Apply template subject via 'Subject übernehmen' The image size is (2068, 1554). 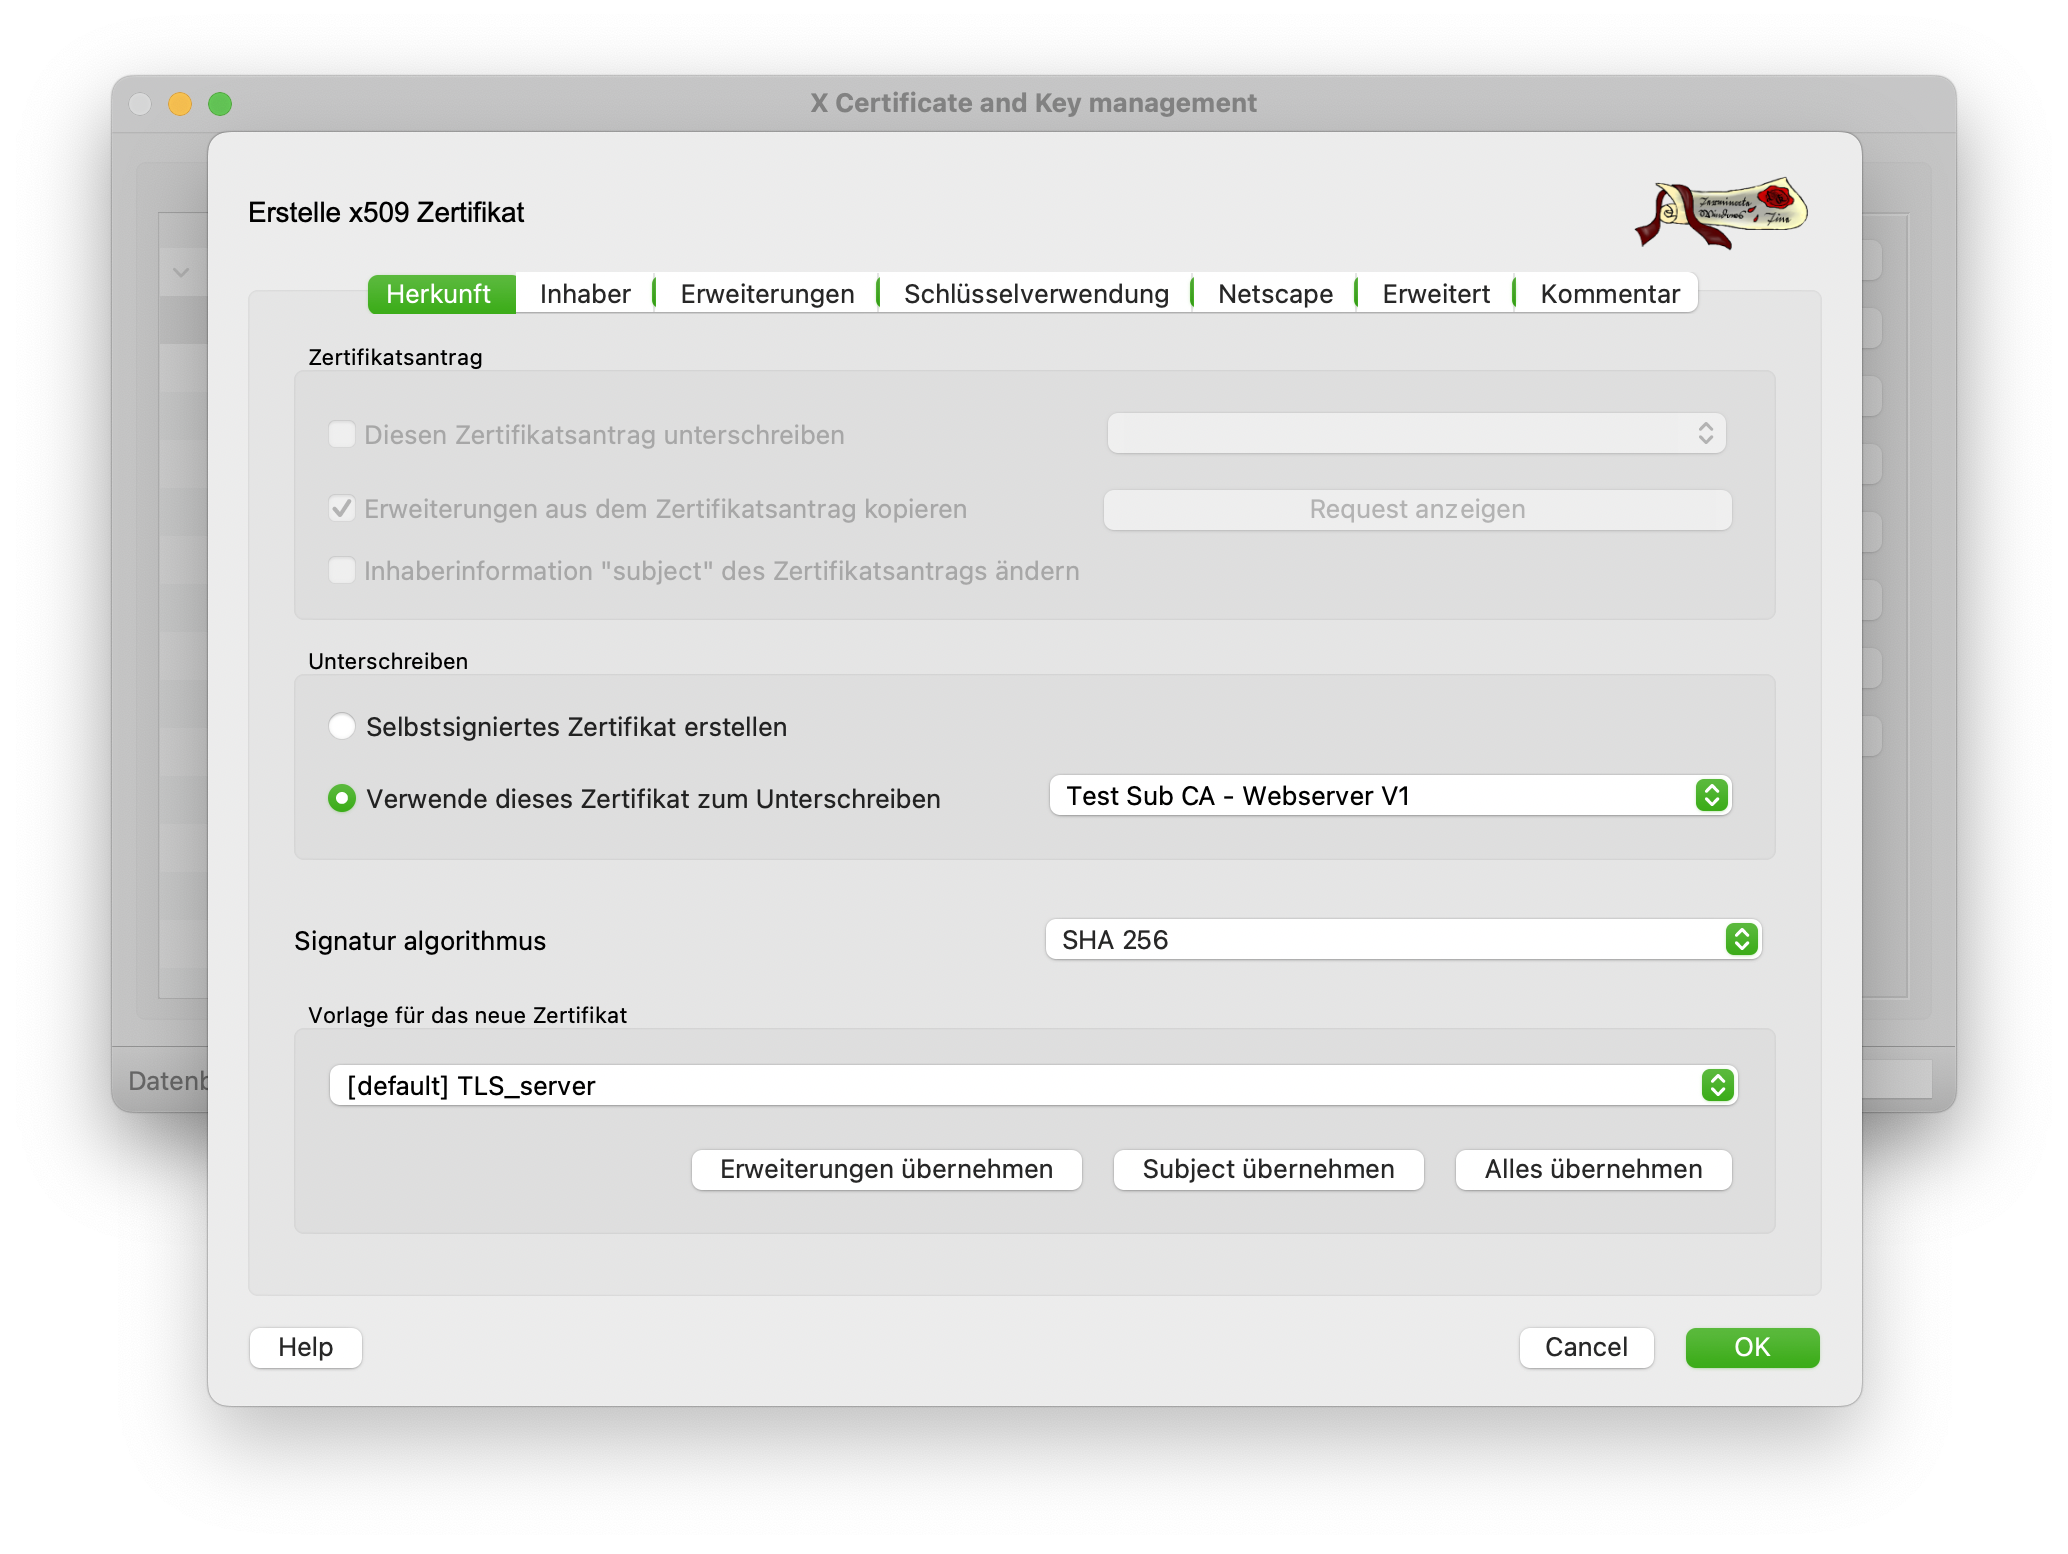pos(1268,1169)
